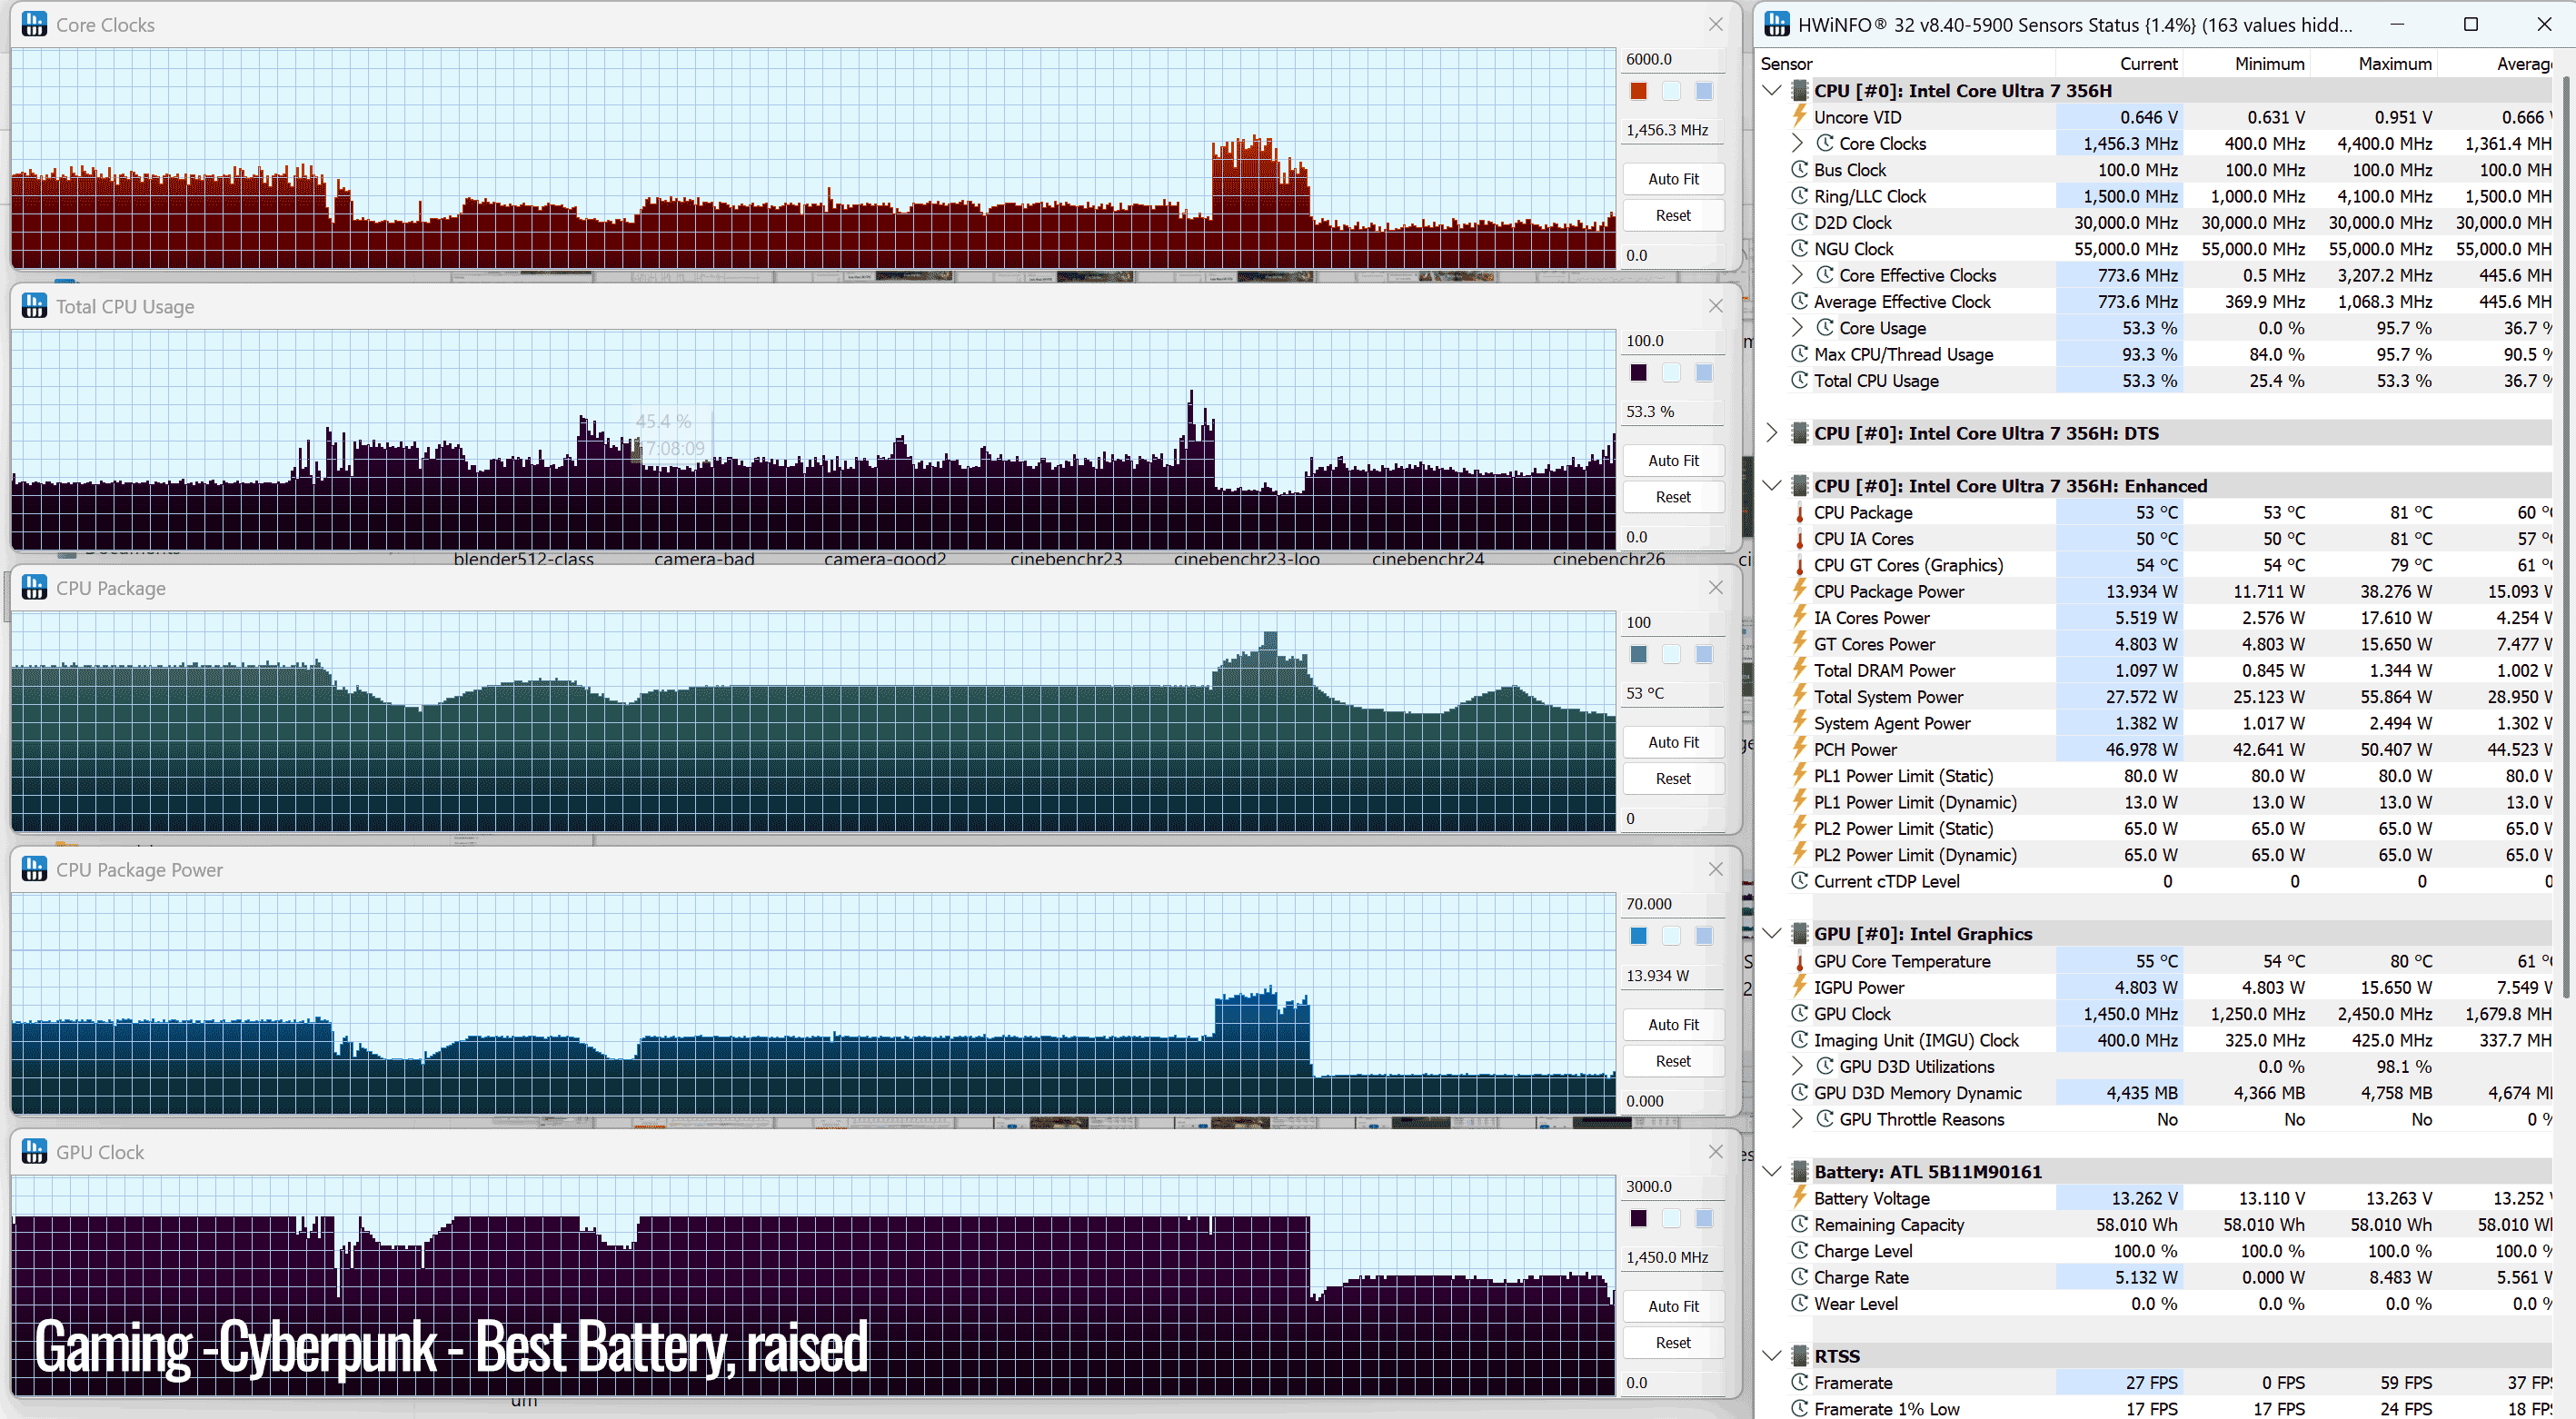Open the dark purple color swatch in Total CPU Usage graph
Viewport: 2576px width, 1419px height.
1638,373
